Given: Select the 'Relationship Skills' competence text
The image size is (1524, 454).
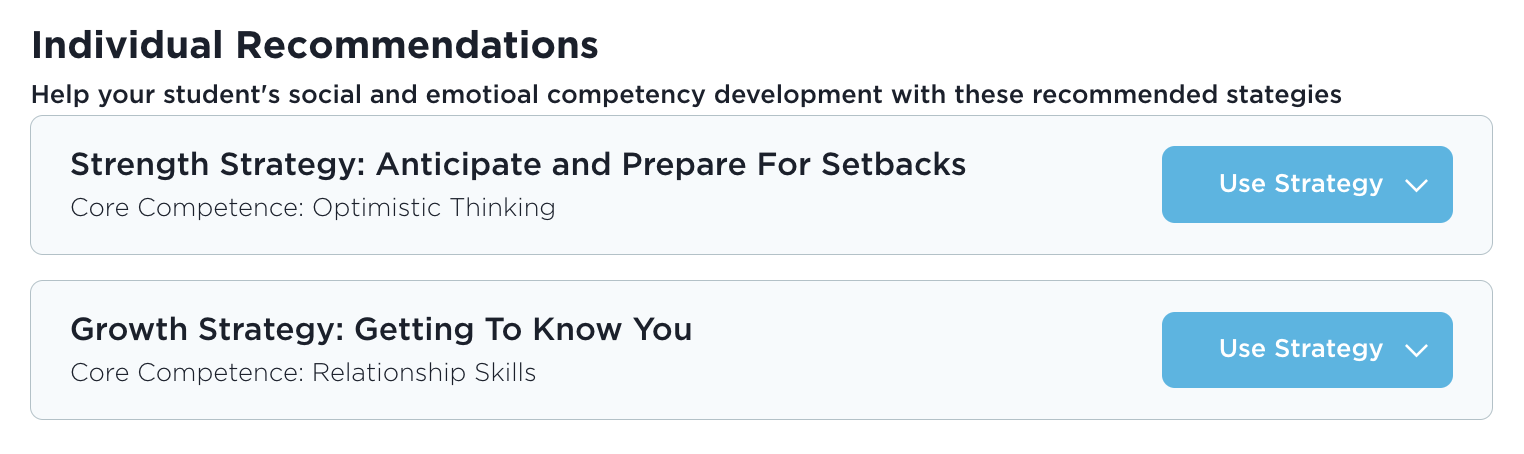Looking at the screenshot, I should click(x=424, y=373).
